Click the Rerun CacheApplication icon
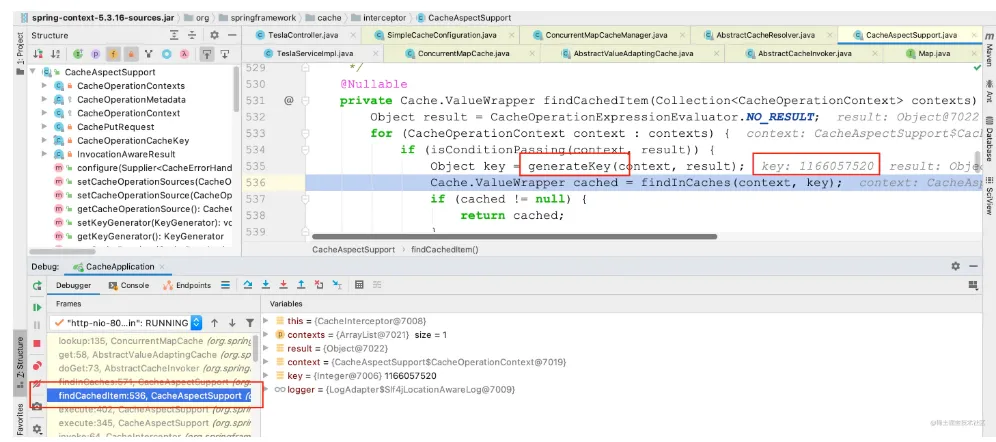This screenshot has height=442, width=996. [37, 286]
